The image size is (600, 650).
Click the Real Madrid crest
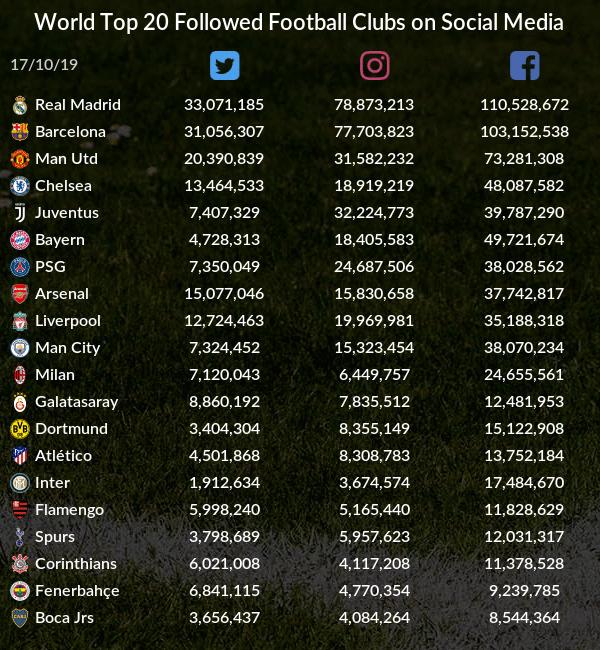[x=20, y=104]
